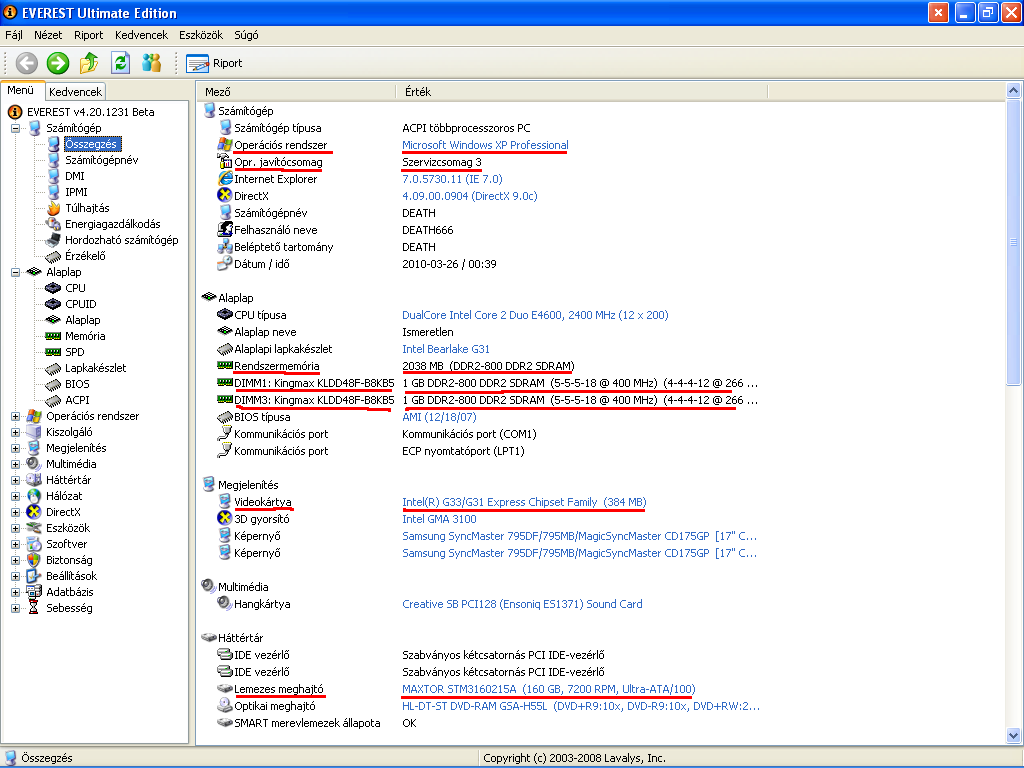Image resolution: width=1024 pixels, height=768 pixels.
Task: Collapse the Alaplap tree node
Action: click(x=15, y=272)
